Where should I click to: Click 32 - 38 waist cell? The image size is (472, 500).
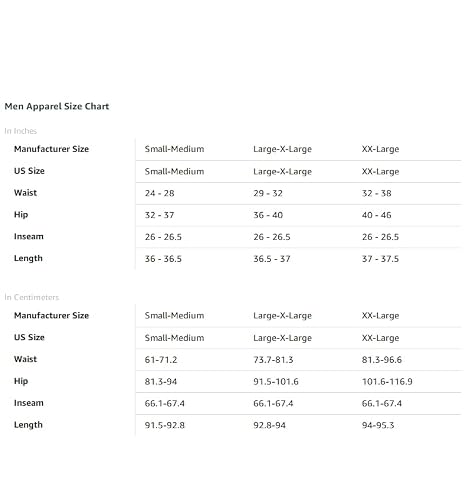(x=377, y=193)
